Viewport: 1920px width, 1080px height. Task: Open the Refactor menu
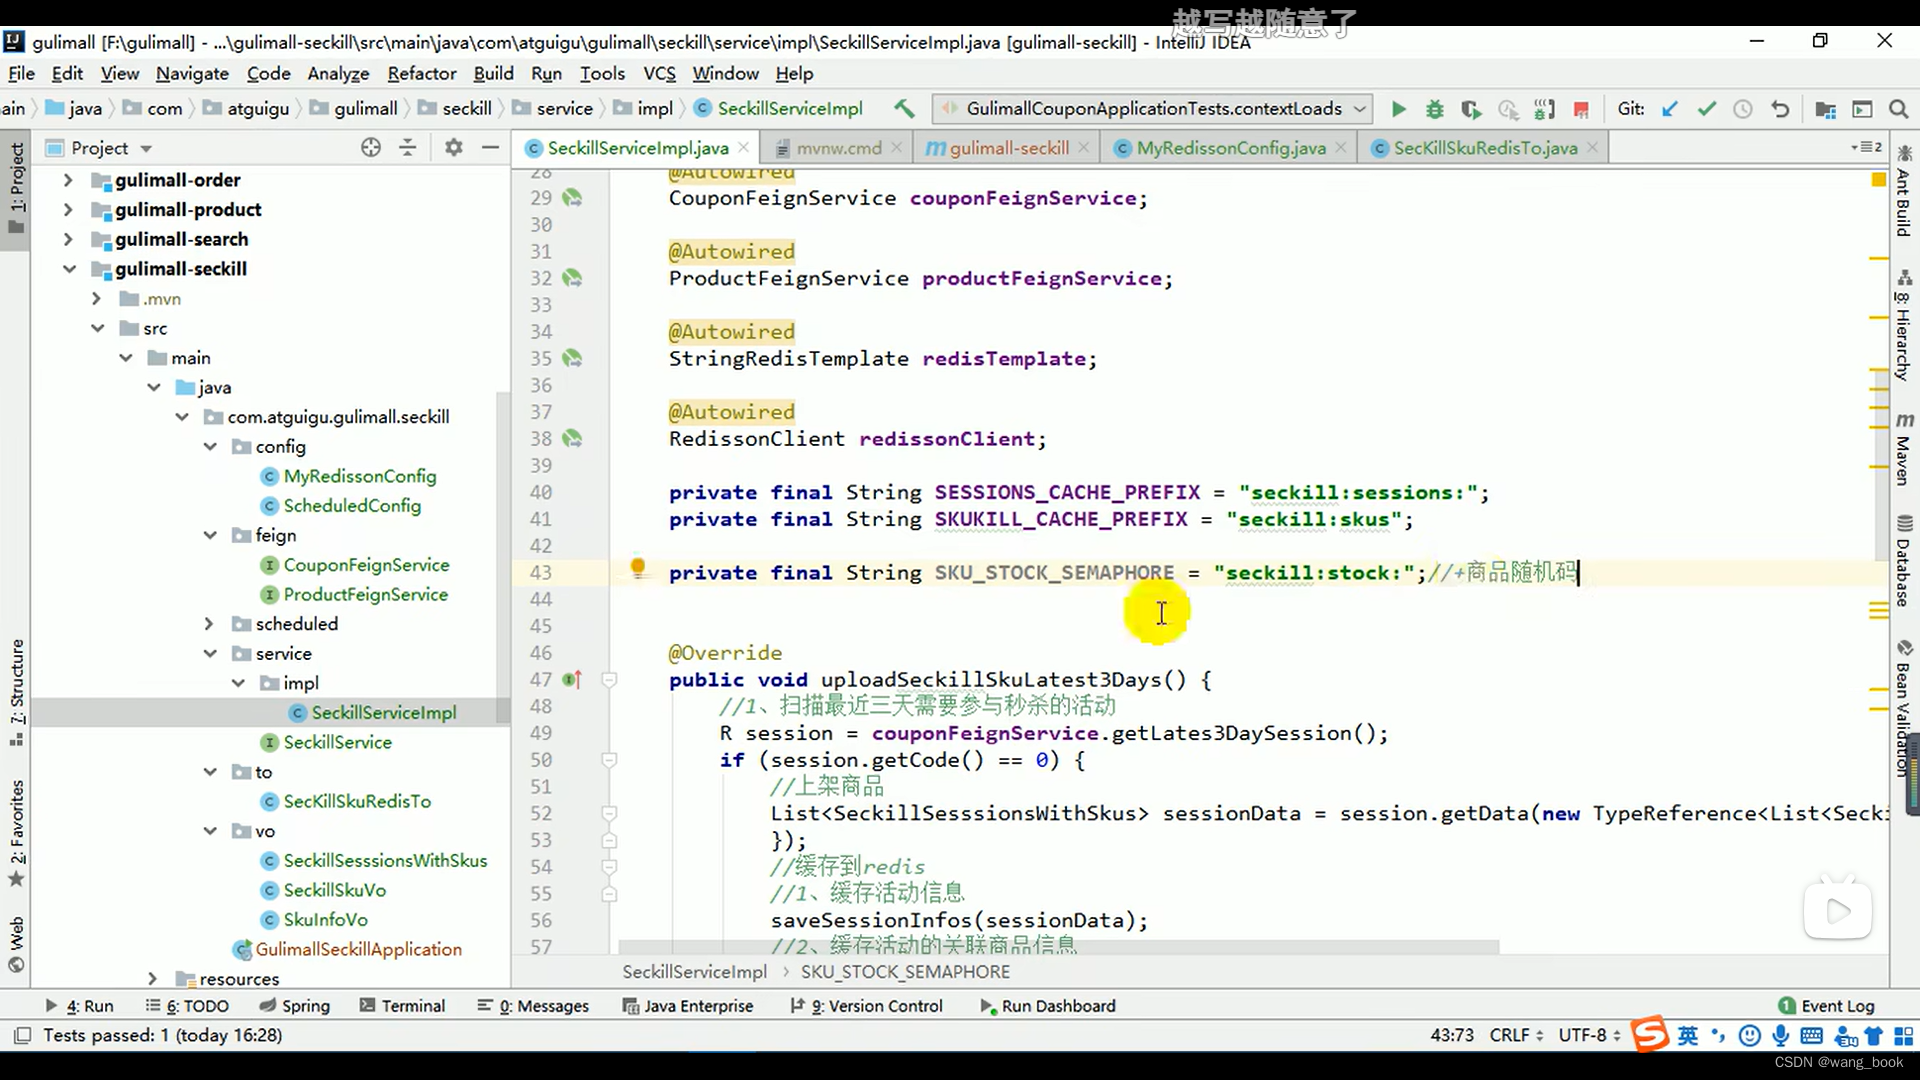point(422,73)
